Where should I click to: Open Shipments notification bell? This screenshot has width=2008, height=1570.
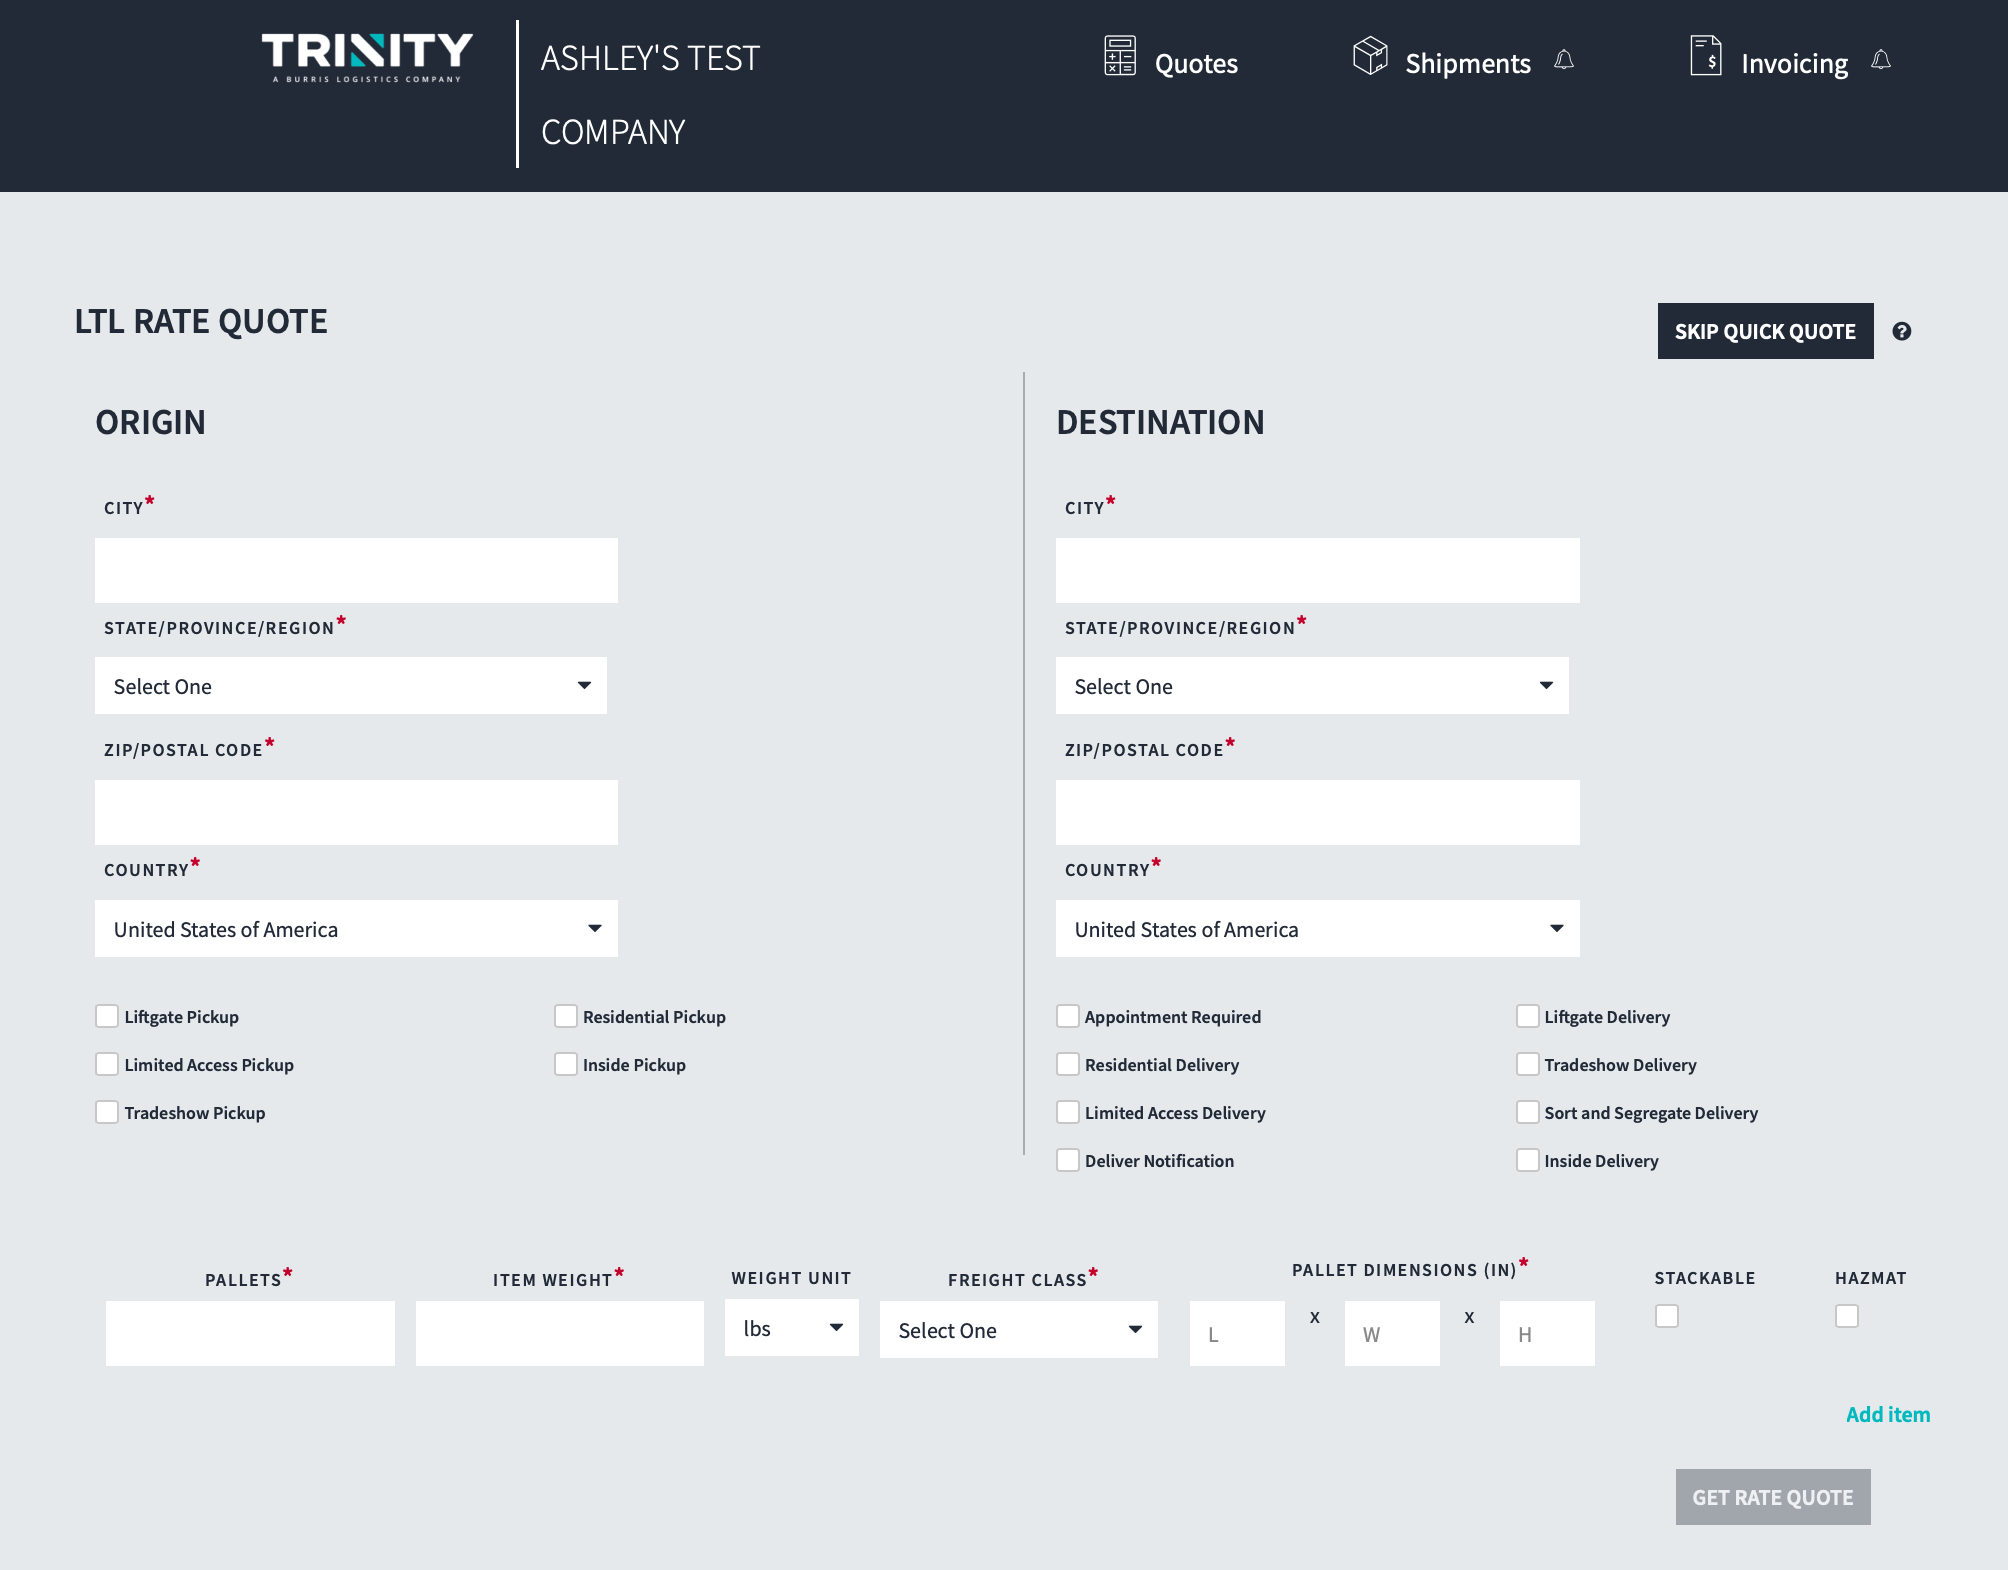point(1564,61)
